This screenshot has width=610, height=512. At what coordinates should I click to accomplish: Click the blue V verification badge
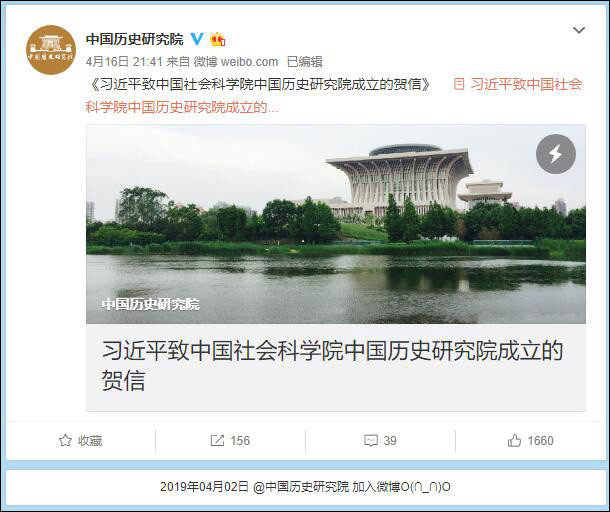[x=197, y=39]
